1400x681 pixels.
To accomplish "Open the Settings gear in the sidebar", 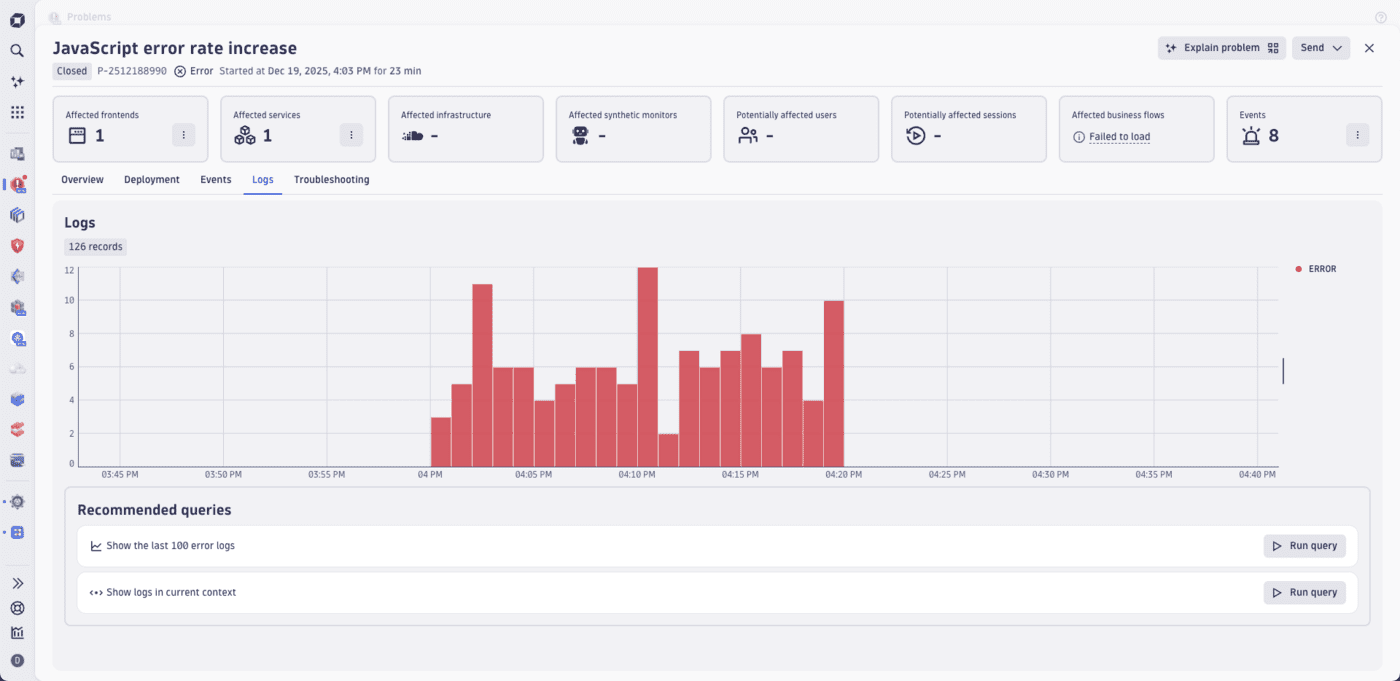I will point(16,501).
